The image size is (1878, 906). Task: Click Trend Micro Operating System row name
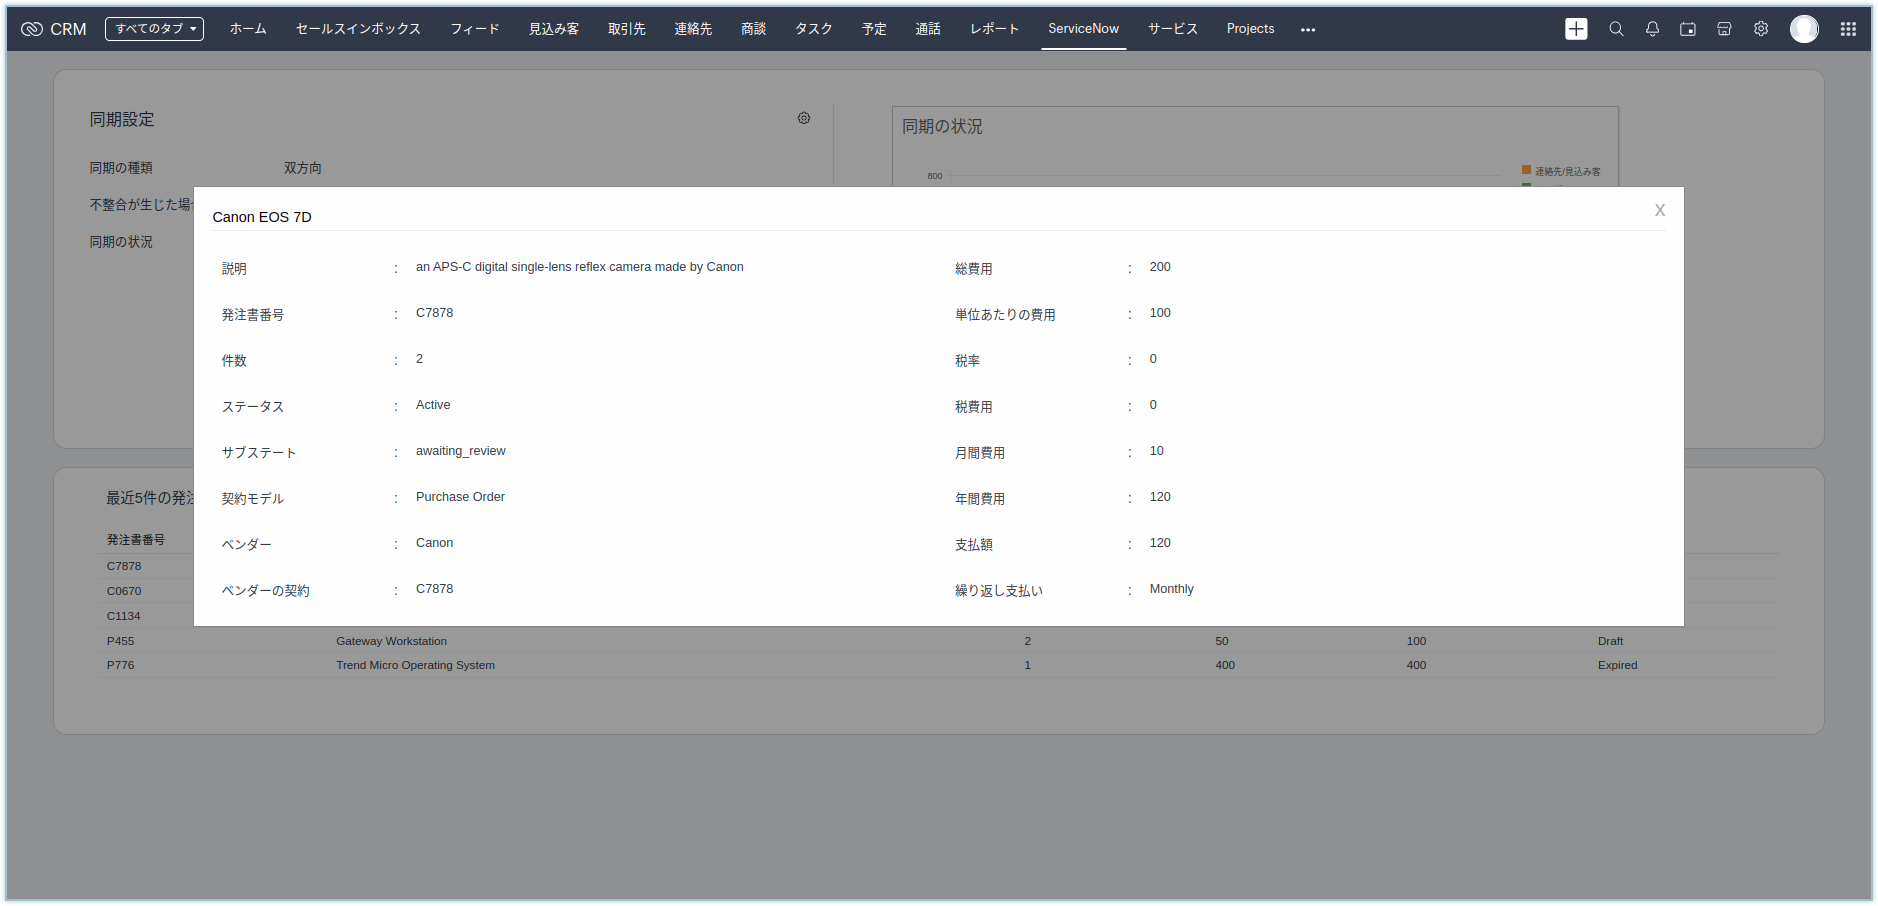(x=415, y=665)
